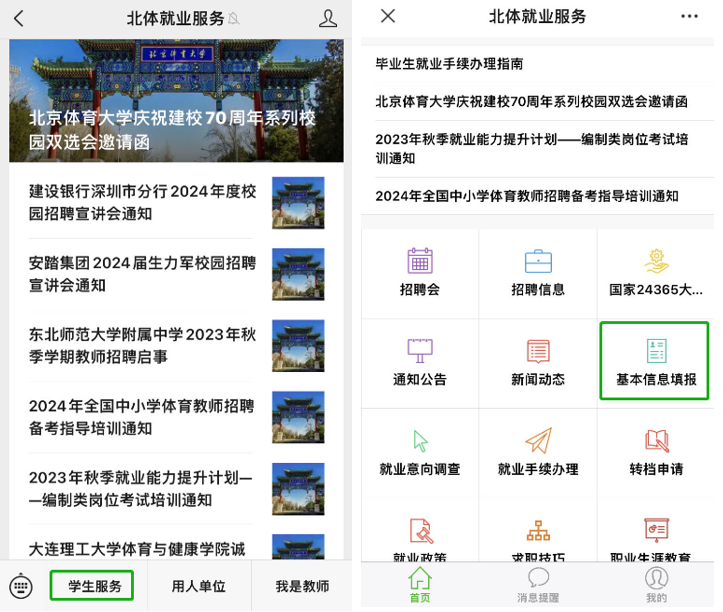Open the 转档申请 icon
Image resolution: width=723 pixels, height=612 pixels.
click(656, 441)
